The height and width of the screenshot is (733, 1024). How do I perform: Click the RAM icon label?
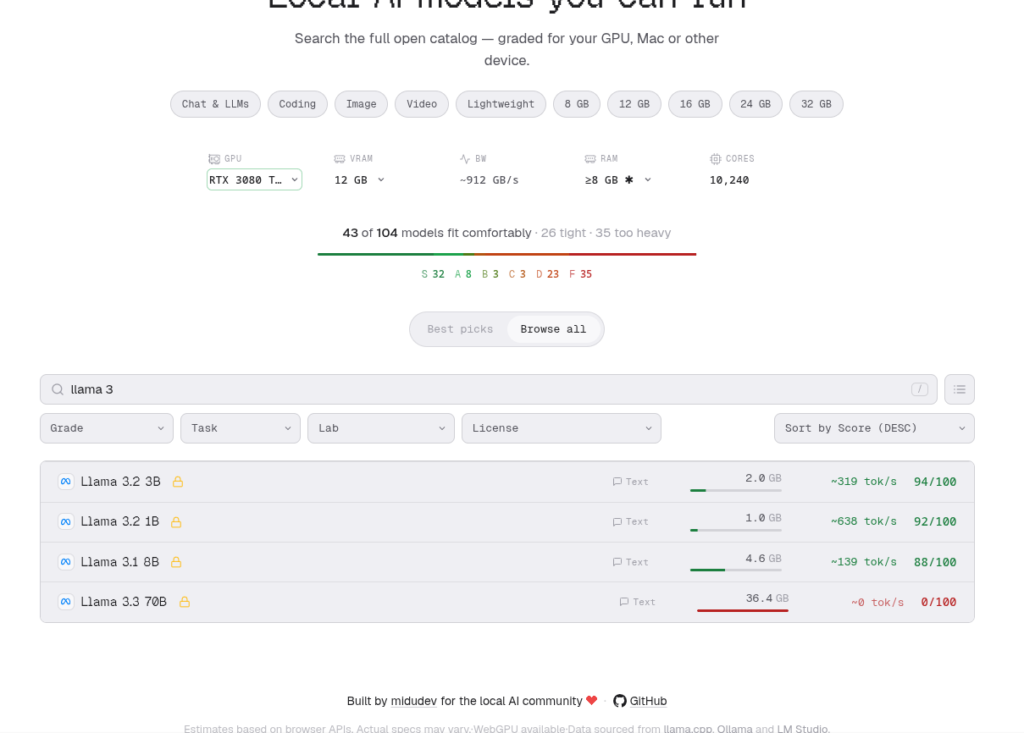590,159
